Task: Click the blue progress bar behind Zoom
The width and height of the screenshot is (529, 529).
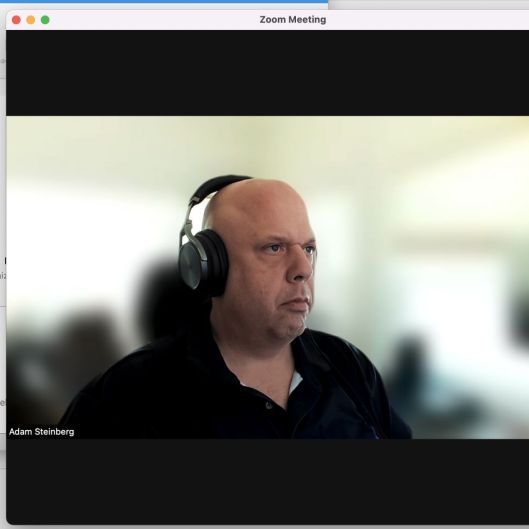Action: click(164, 1)
